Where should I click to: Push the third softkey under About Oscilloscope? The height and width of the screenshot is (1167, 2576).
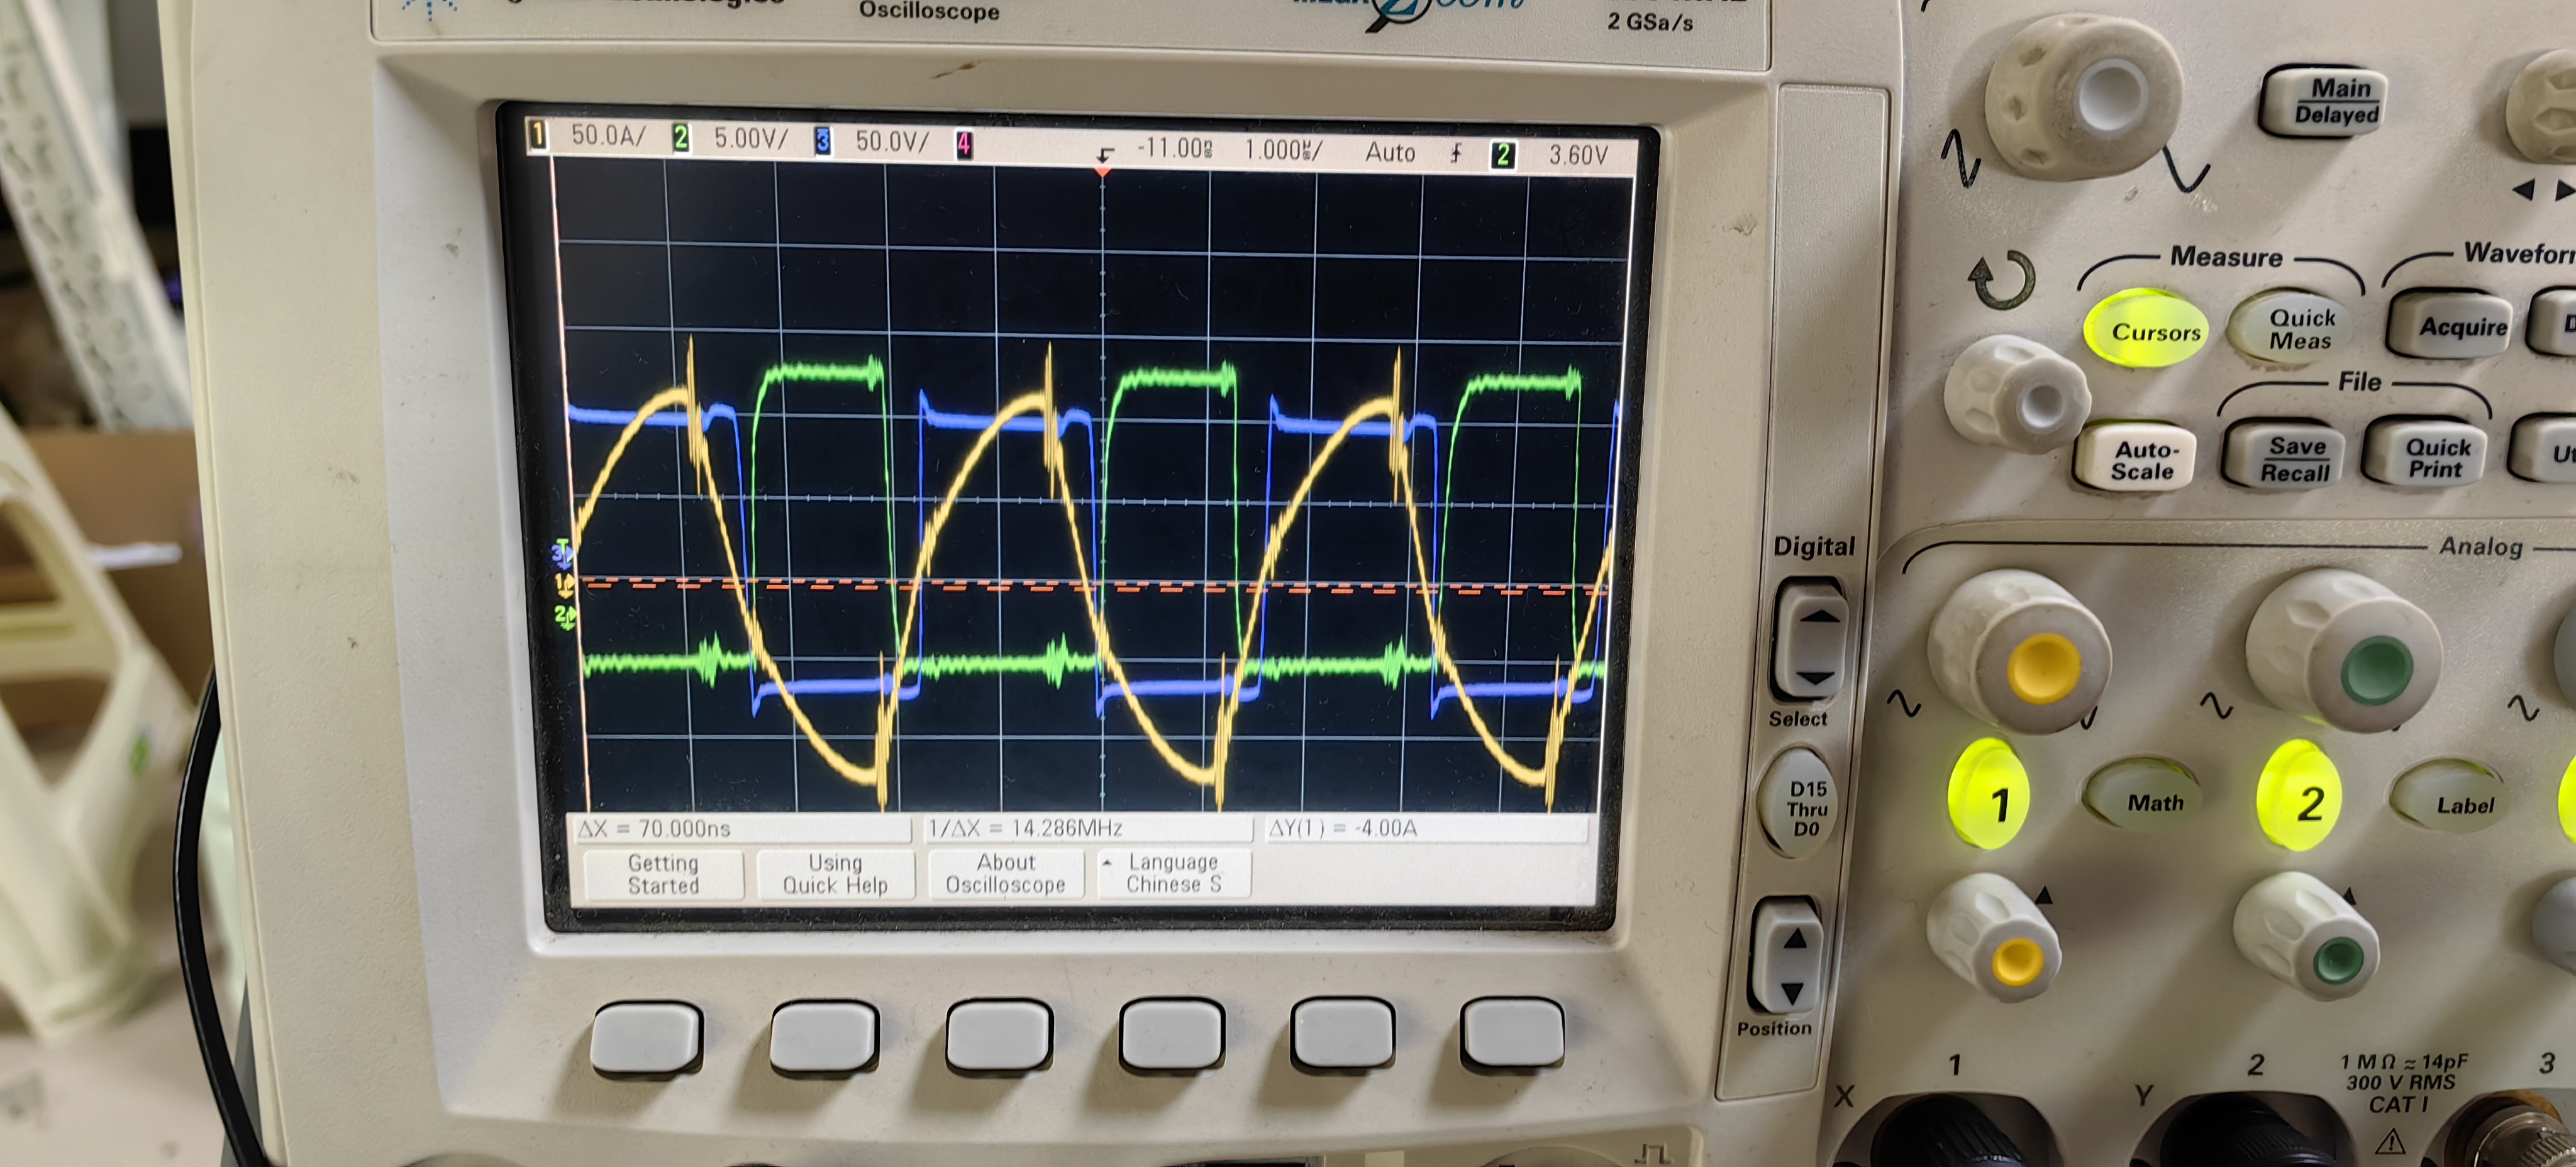(999, 1035)
